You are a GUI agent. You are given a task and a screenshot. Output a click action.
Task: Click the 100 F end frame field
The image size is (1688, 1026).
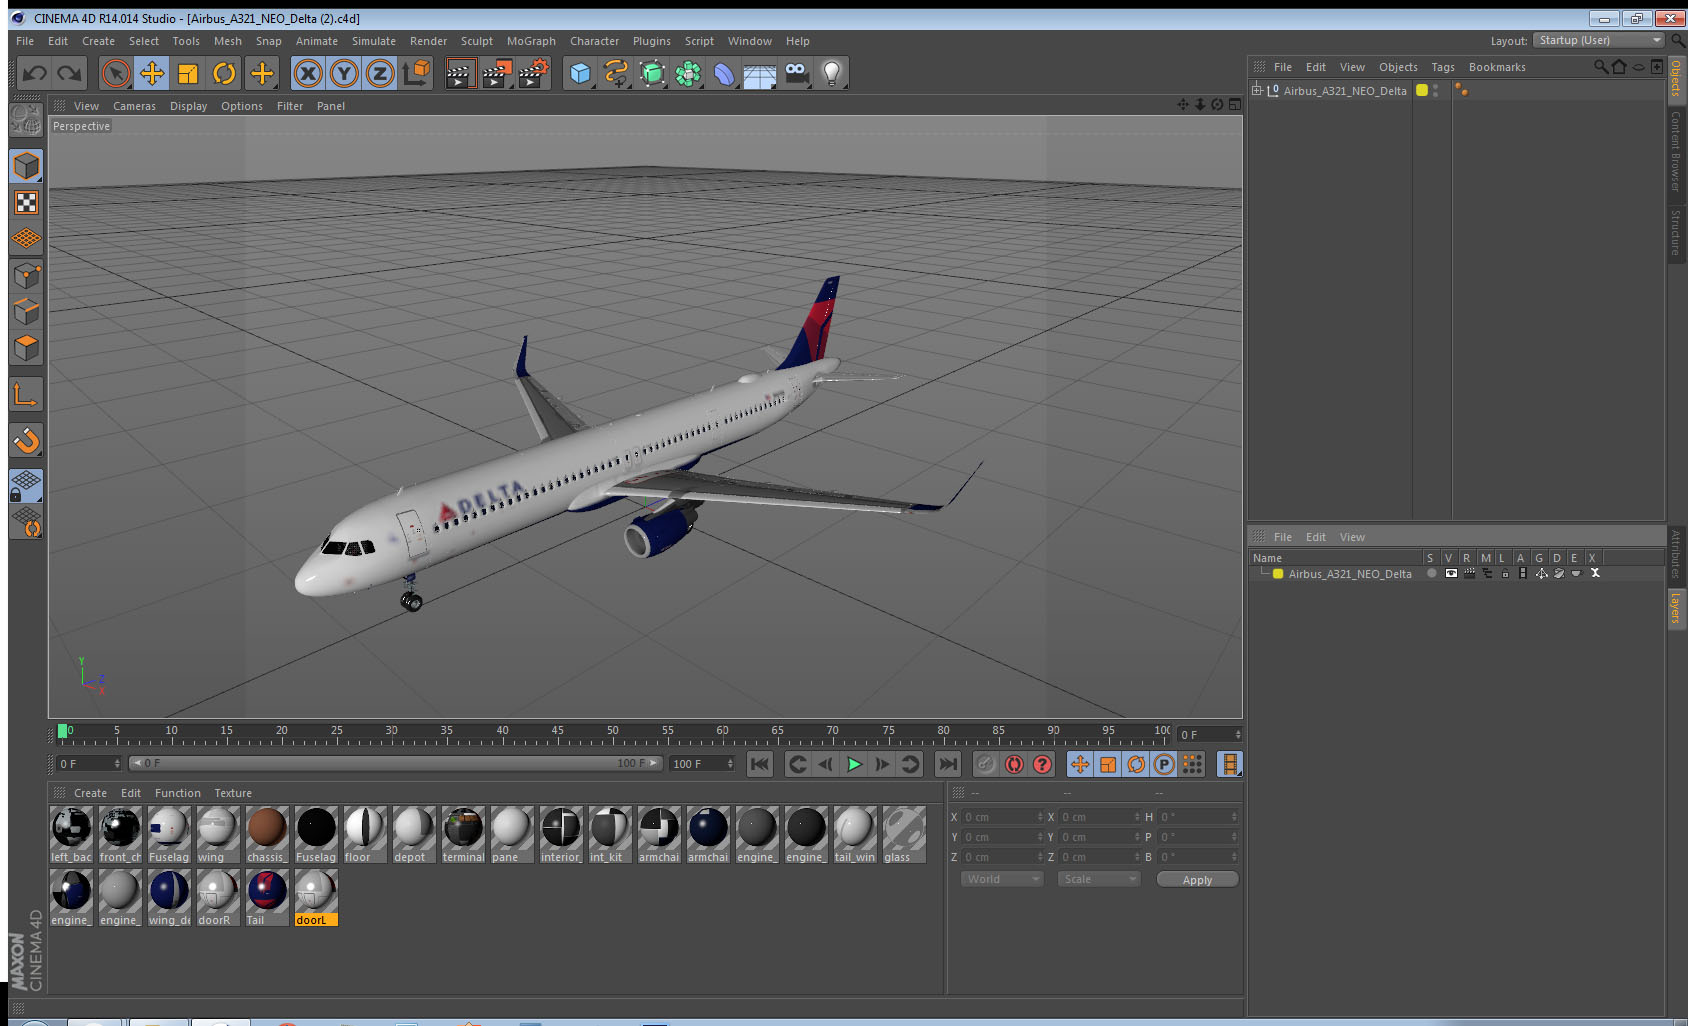pyautogui.click(x=702, y=764)
